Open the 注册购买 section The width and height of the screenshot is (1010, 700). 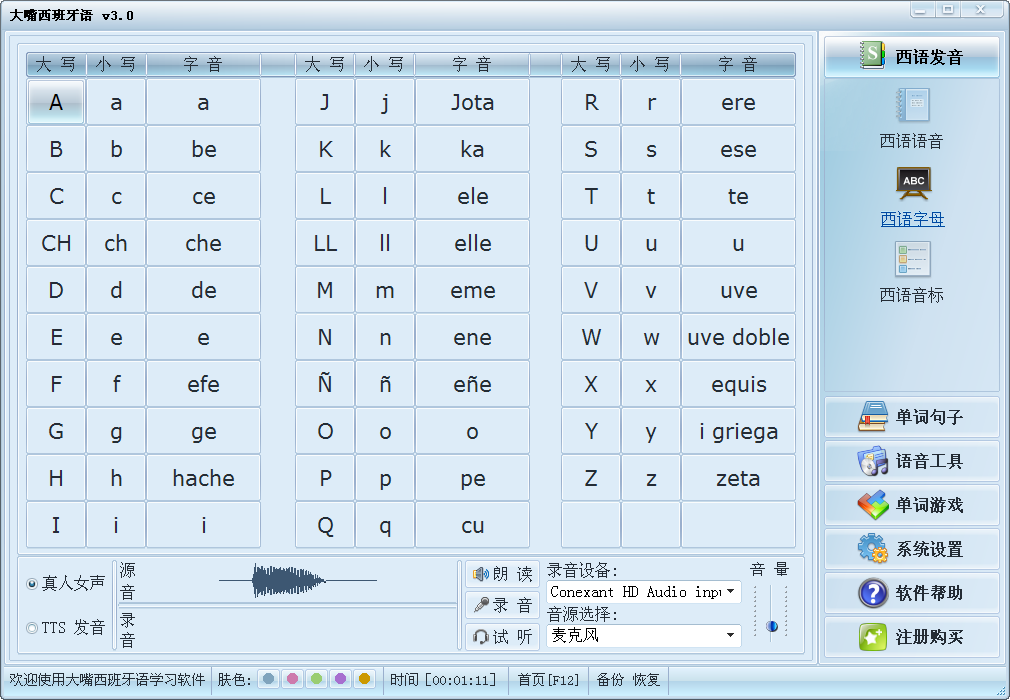(912, 637)
